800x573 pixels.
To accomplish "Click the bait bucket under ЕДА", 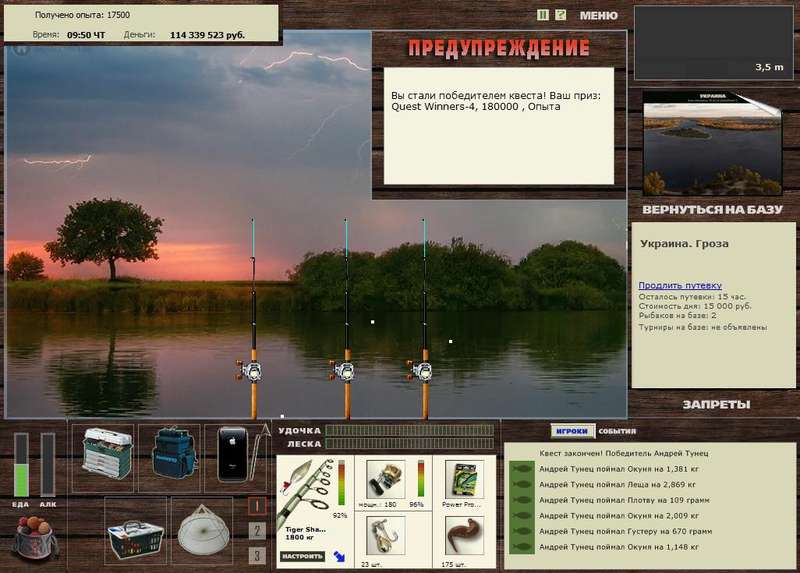I will point(35,537).
